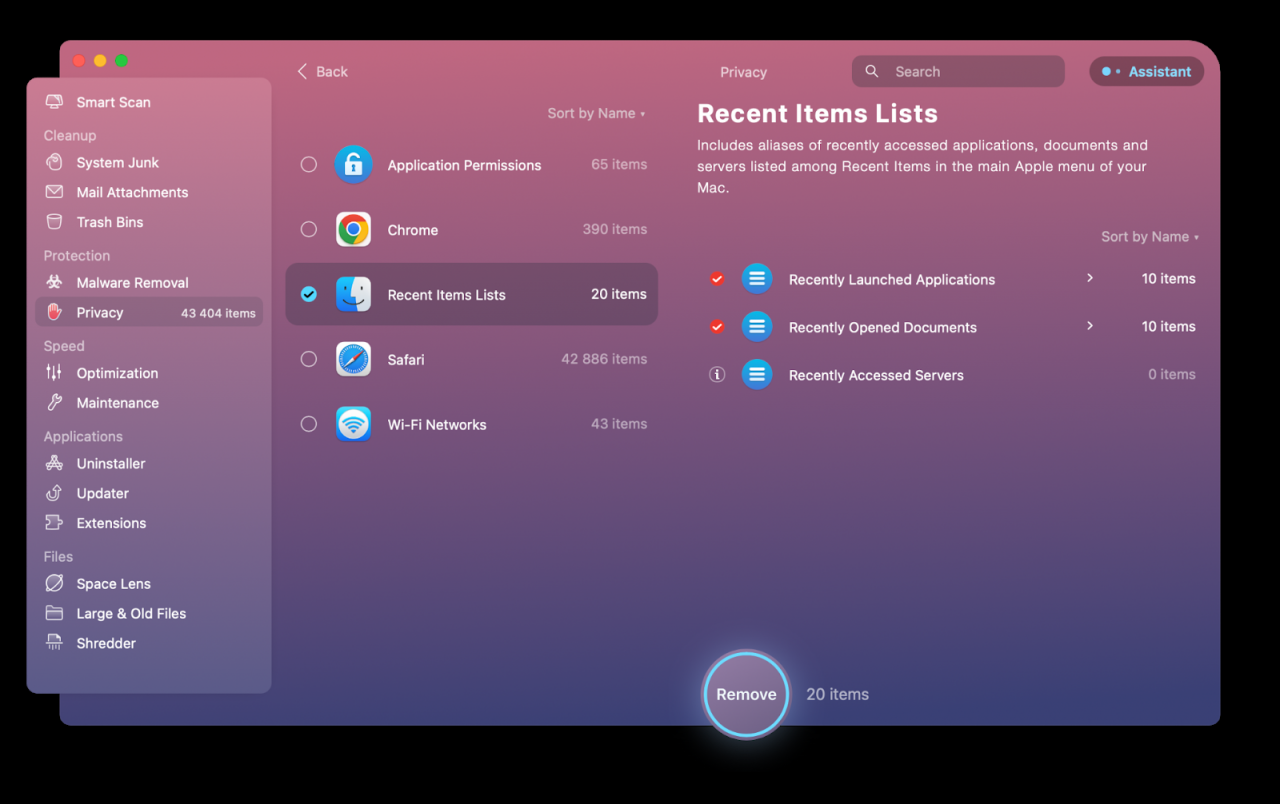
Task: Click the Wi-Fi Networks icon
Action: (353, 424)
